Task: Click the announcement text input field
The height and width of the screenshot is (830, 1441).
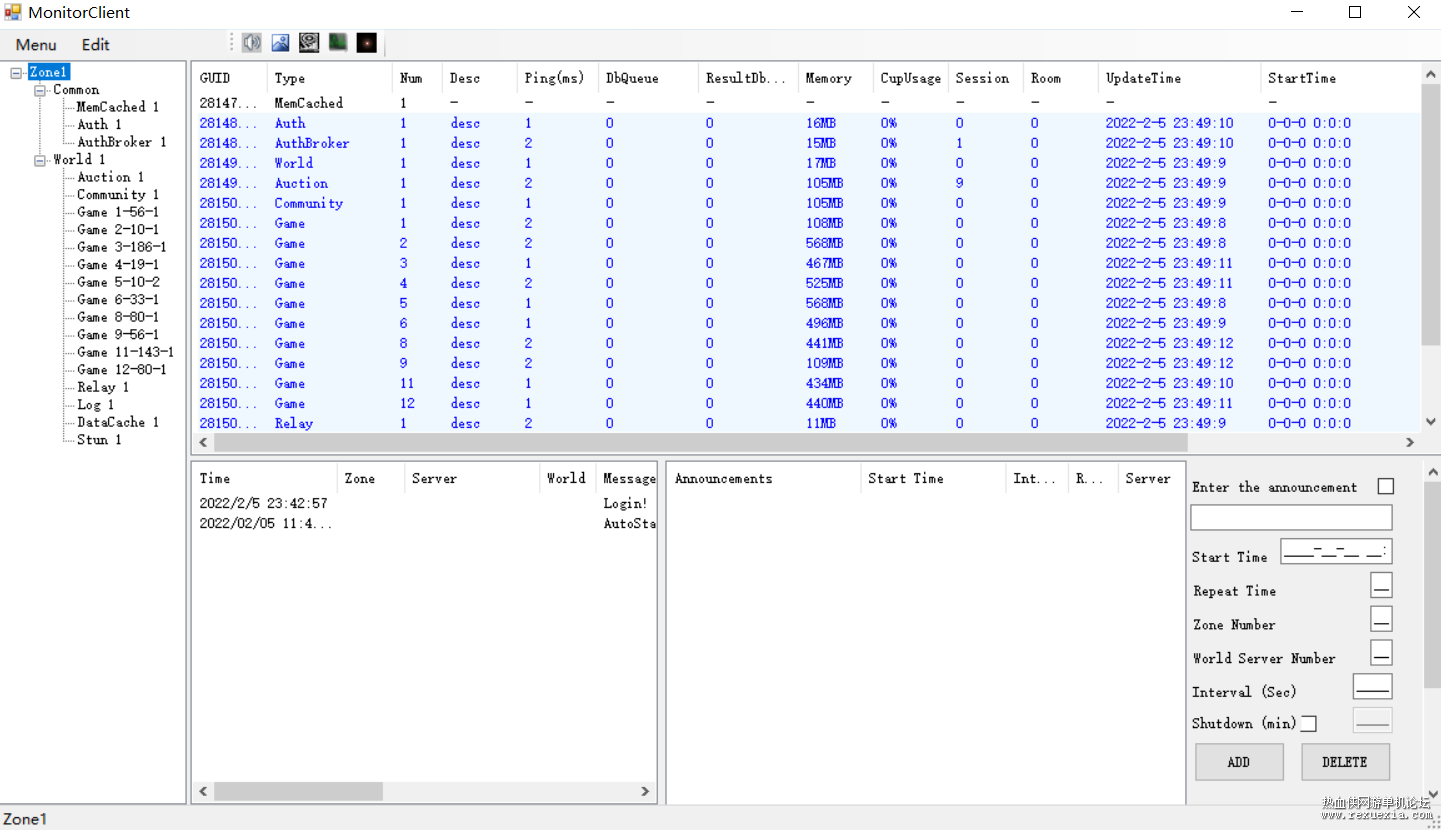Action: point(1291,517)
